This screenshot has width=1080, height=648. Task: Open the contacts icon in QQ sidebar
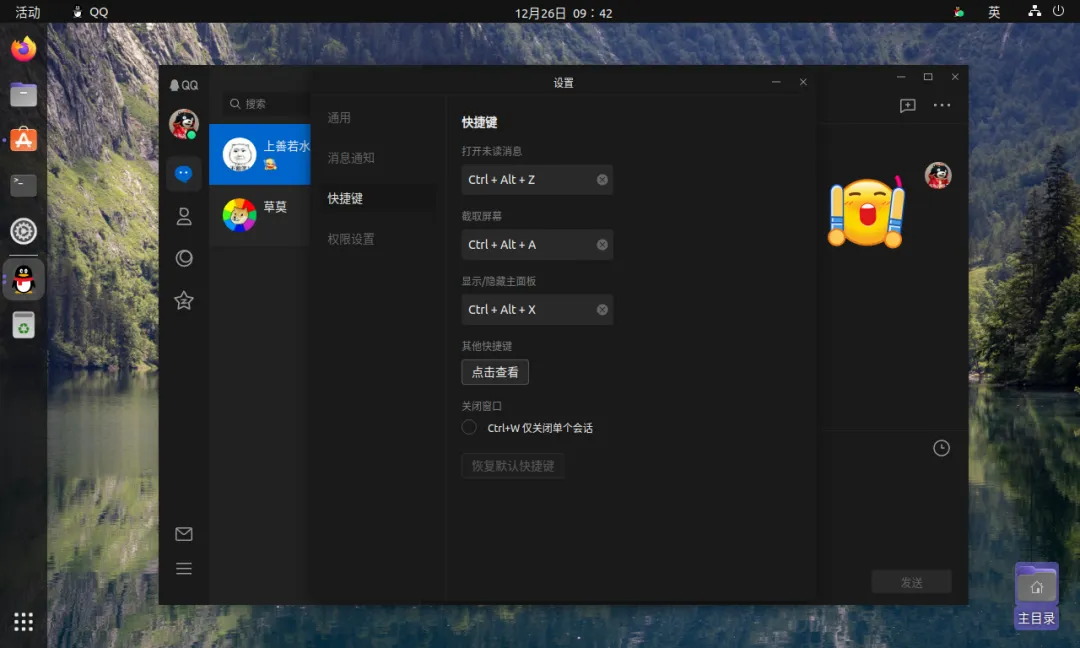pyautogui.click(x=184, y=216)
